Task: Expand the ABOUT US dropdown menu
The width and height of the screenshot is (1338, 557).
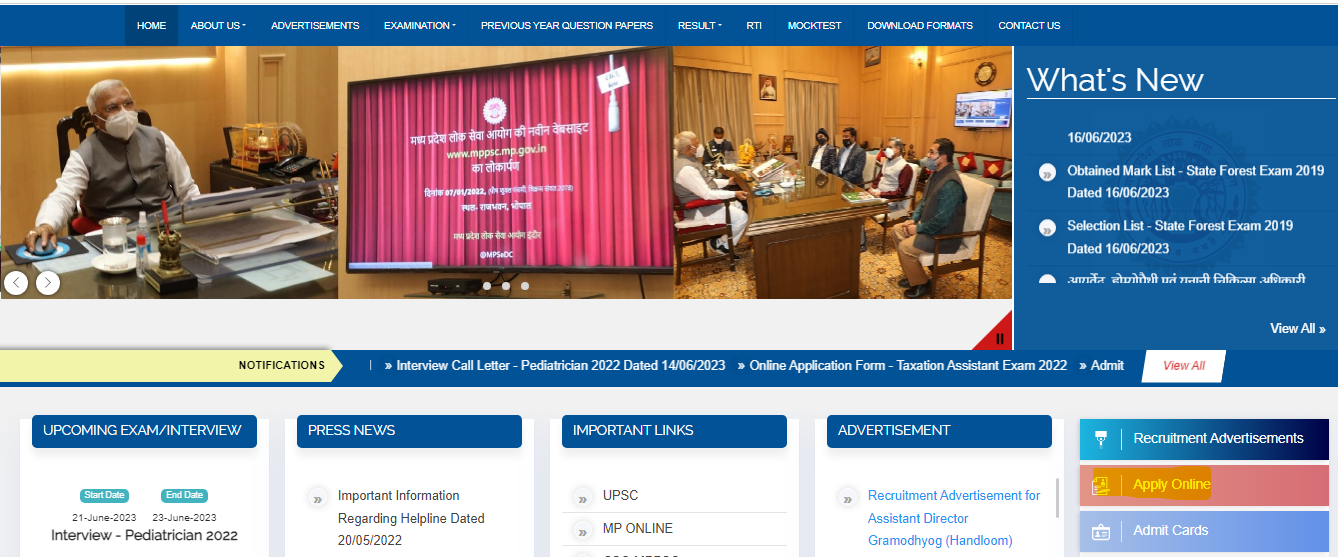Action: pos(218,25)
